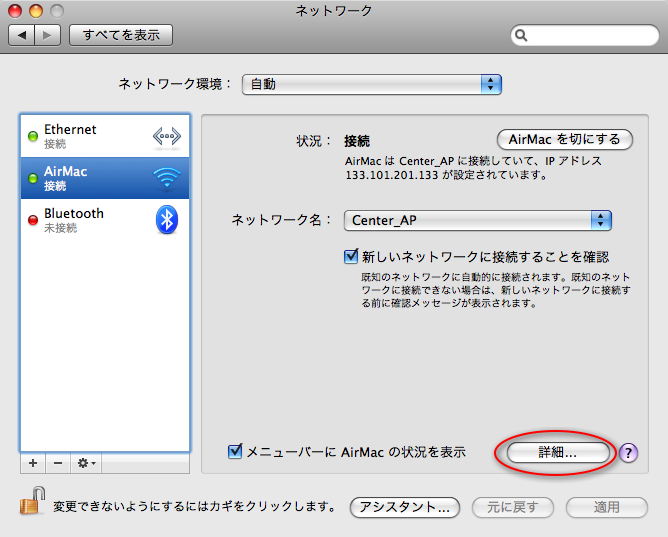Open the ネットワーク名 Center_AP dropdown
668x537 pixels.
(x=478, y=220)
